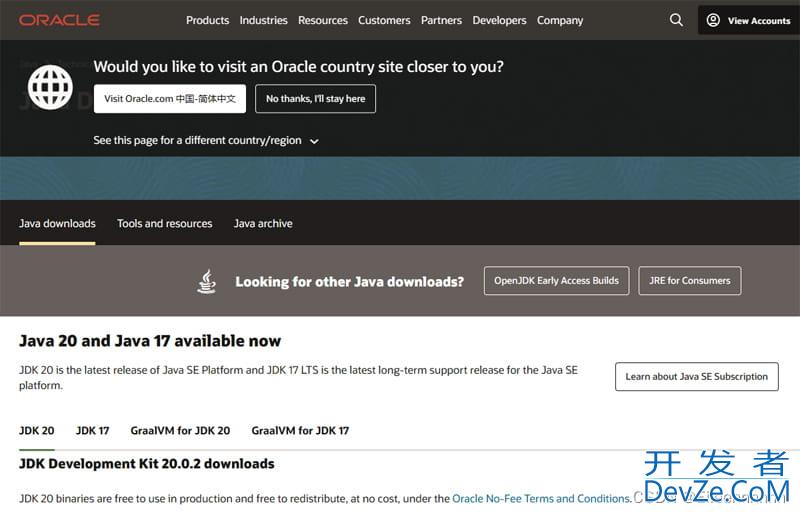Switch to the JDK 17 tab
Viewport: 800px width, 513px height.
[x=92, y=431]
